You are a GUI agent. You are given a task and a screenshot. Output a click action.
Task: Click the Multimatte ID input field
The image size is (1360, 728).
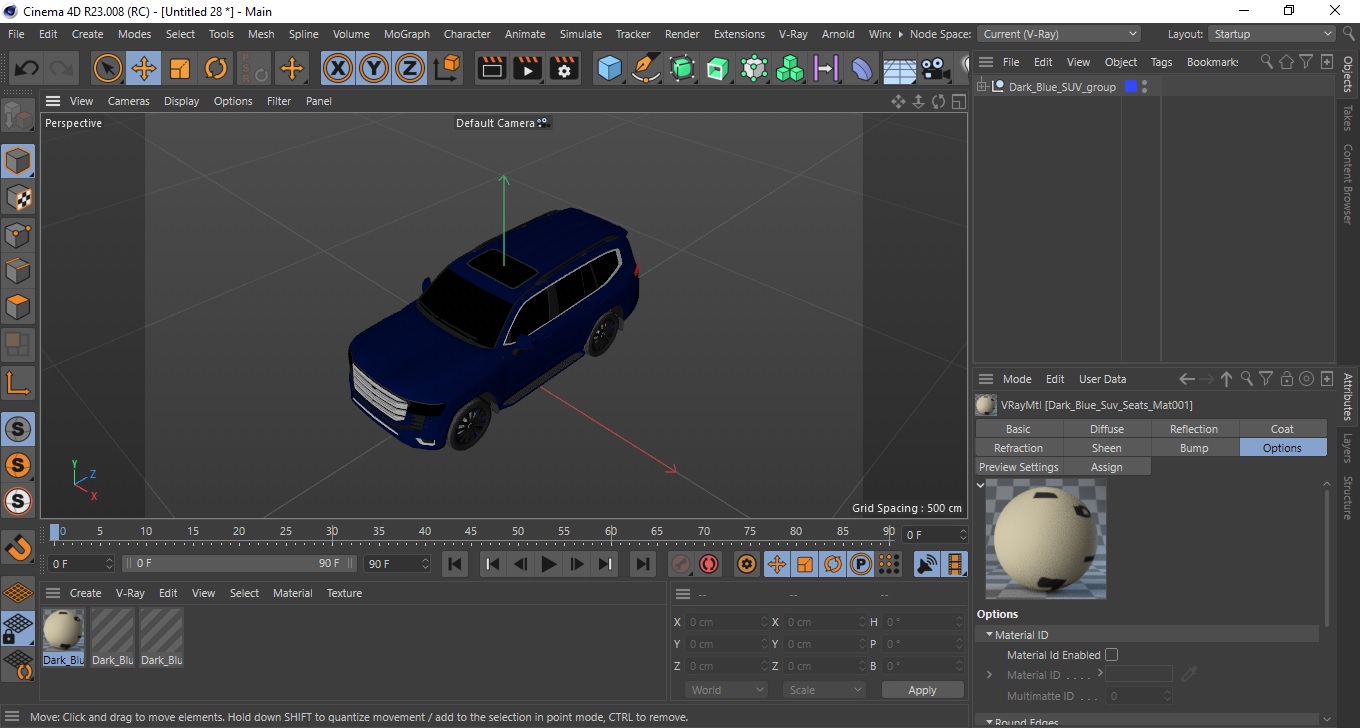point(1139,696)
